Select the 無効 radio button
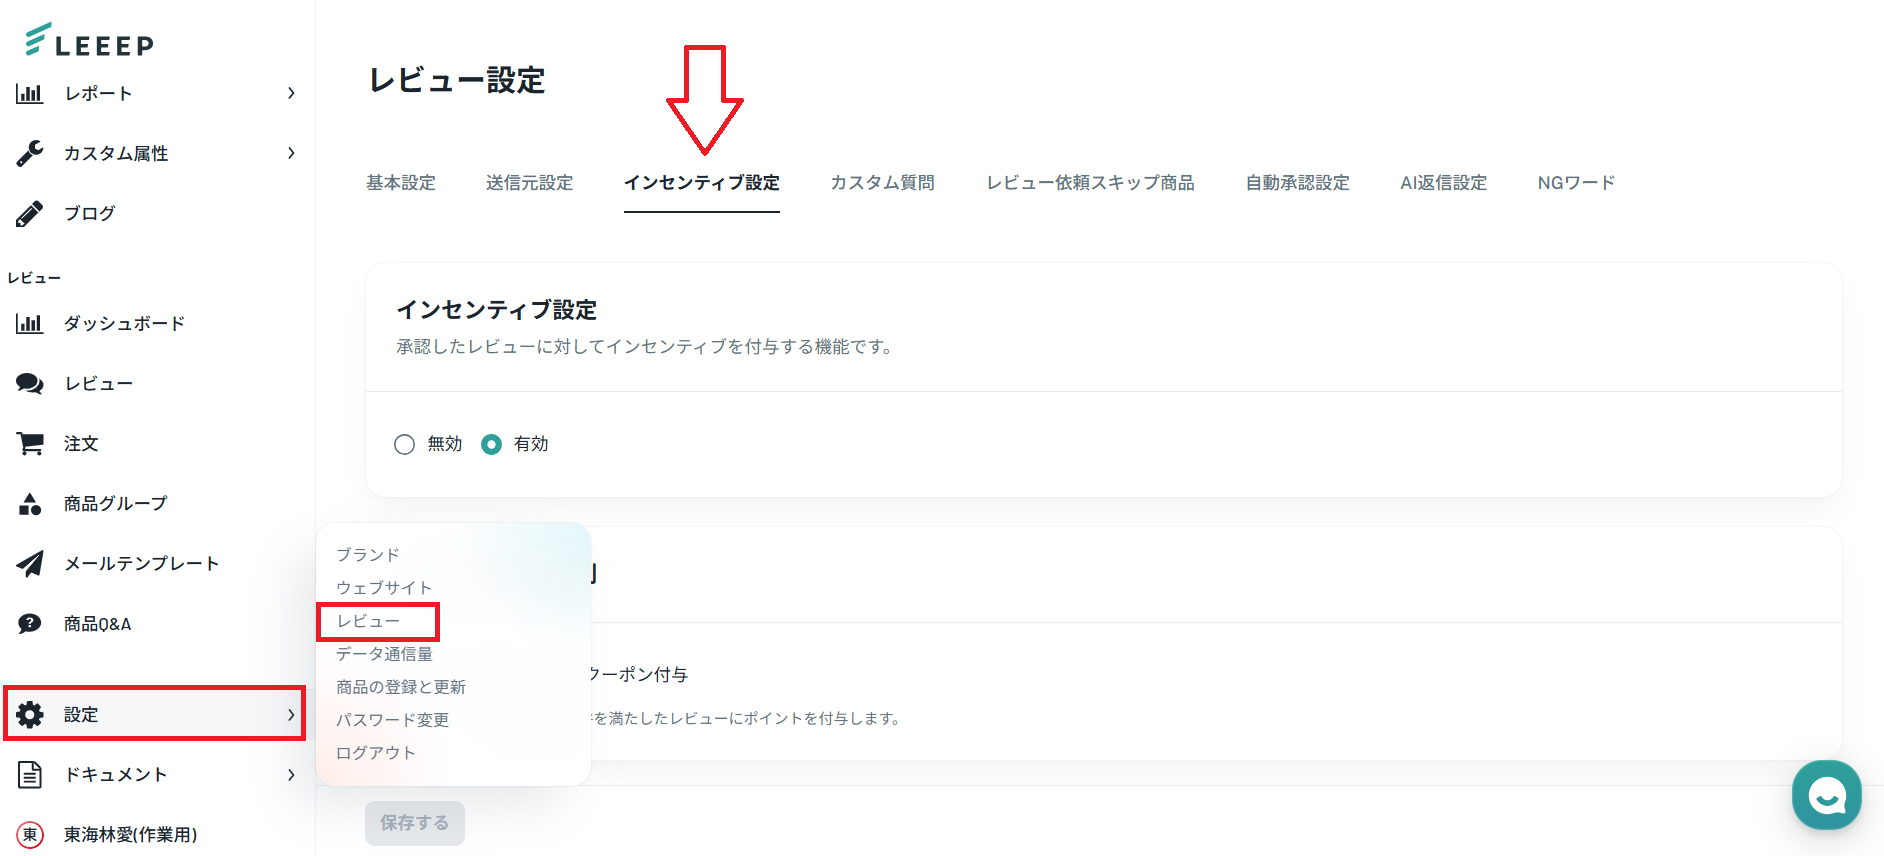Viewport: 1884px width, 856px height. [x=404, y=444]
